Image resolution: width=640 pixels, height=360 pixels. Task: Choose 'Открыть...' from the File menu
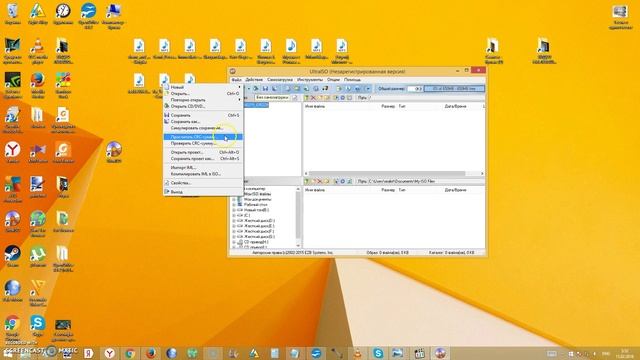203,94
